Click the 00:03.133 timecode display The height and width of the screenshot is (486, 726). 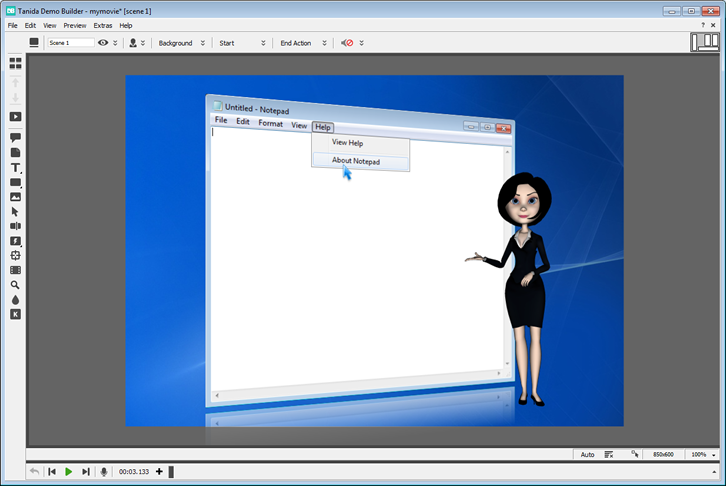coord(134,472)
